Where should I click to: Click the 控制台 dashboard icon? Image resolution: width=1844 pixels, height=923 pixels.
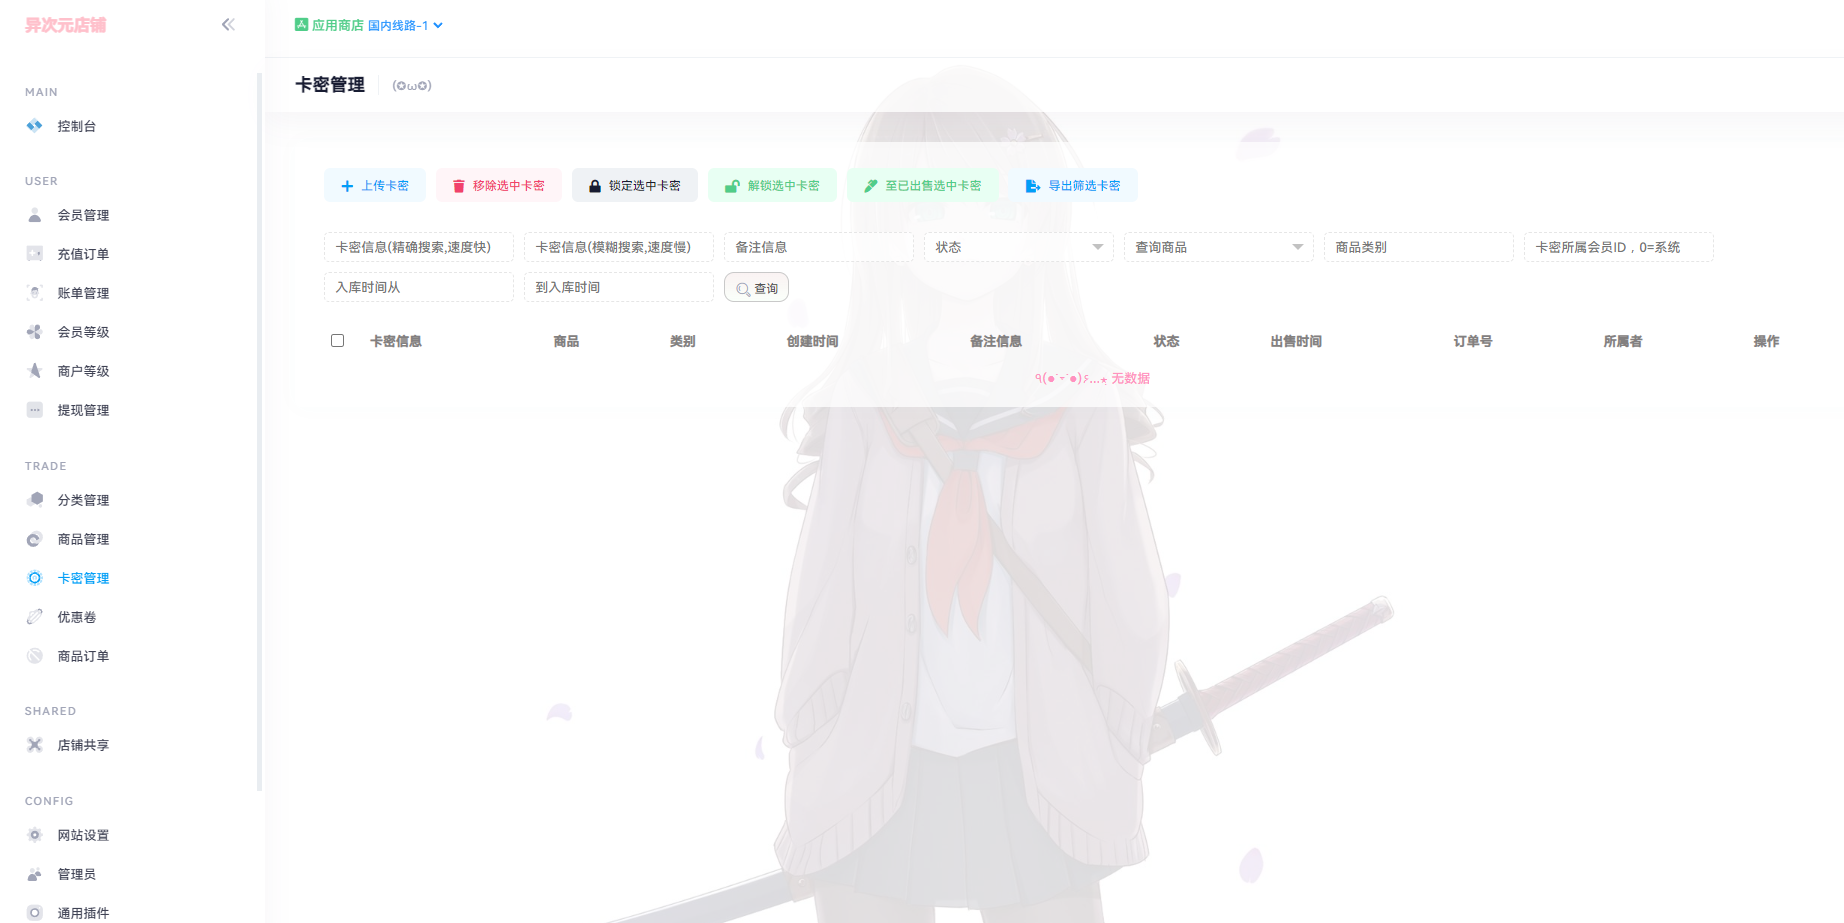(x=35, y=126)
